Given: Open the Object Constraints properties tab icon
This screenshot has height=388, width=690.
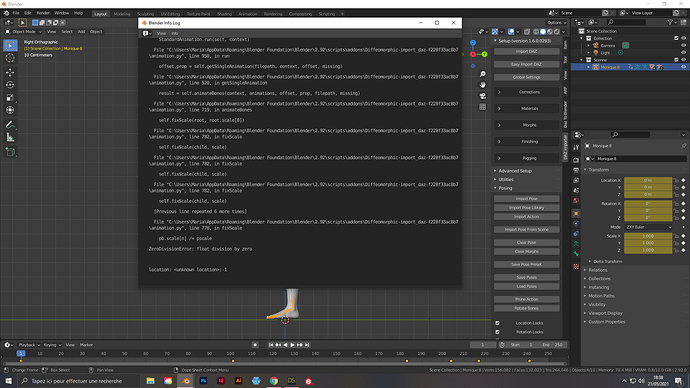Looking at the screenshot, I should pyautogui.click(x=576, y=234).
